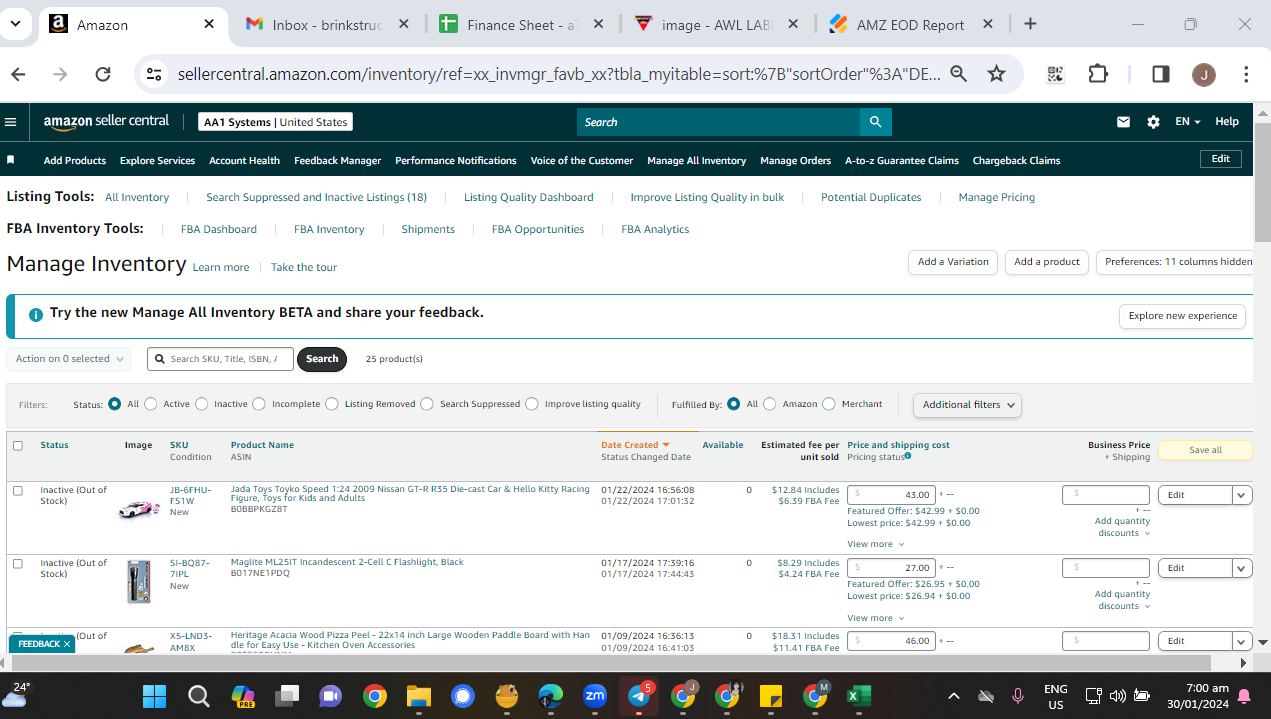Sort by Date Created column
Viewport: 1271px width, 719px height.
pos(635,445)
